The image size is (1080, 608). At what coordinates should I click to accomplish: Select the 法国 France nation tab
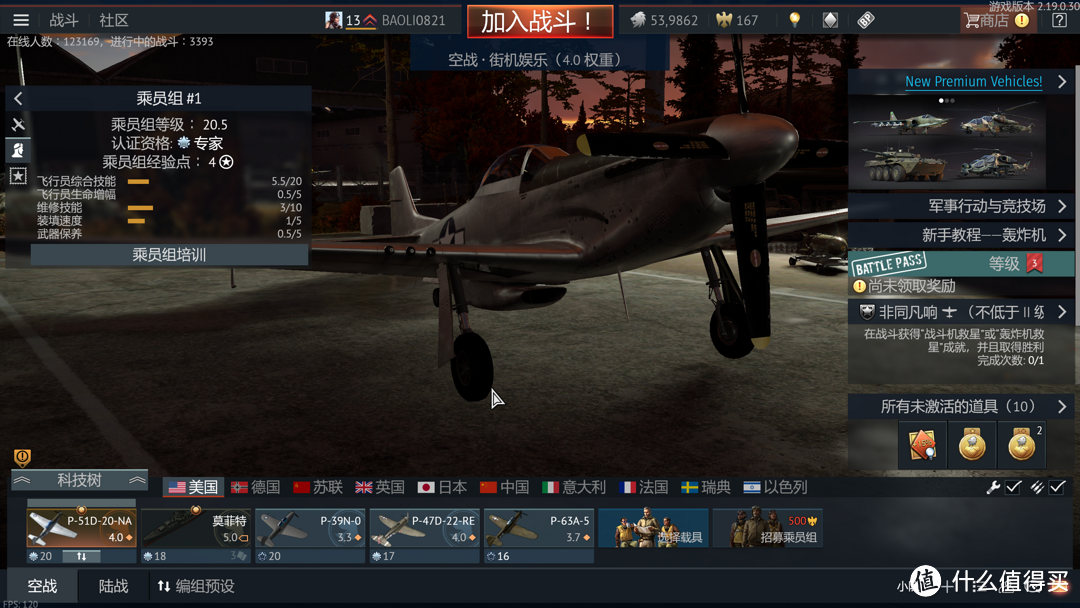(x=643, y=488)
